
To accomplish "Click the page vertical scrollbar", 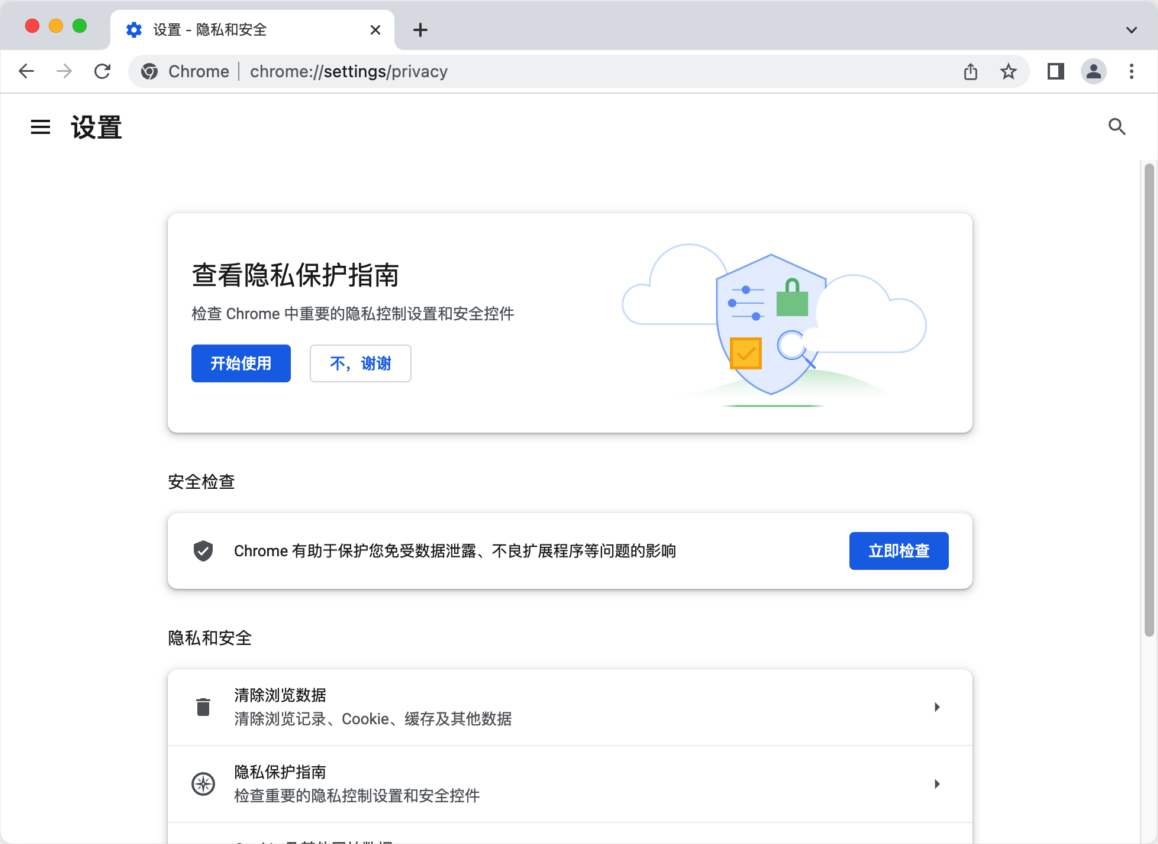I will (1149, 399).
